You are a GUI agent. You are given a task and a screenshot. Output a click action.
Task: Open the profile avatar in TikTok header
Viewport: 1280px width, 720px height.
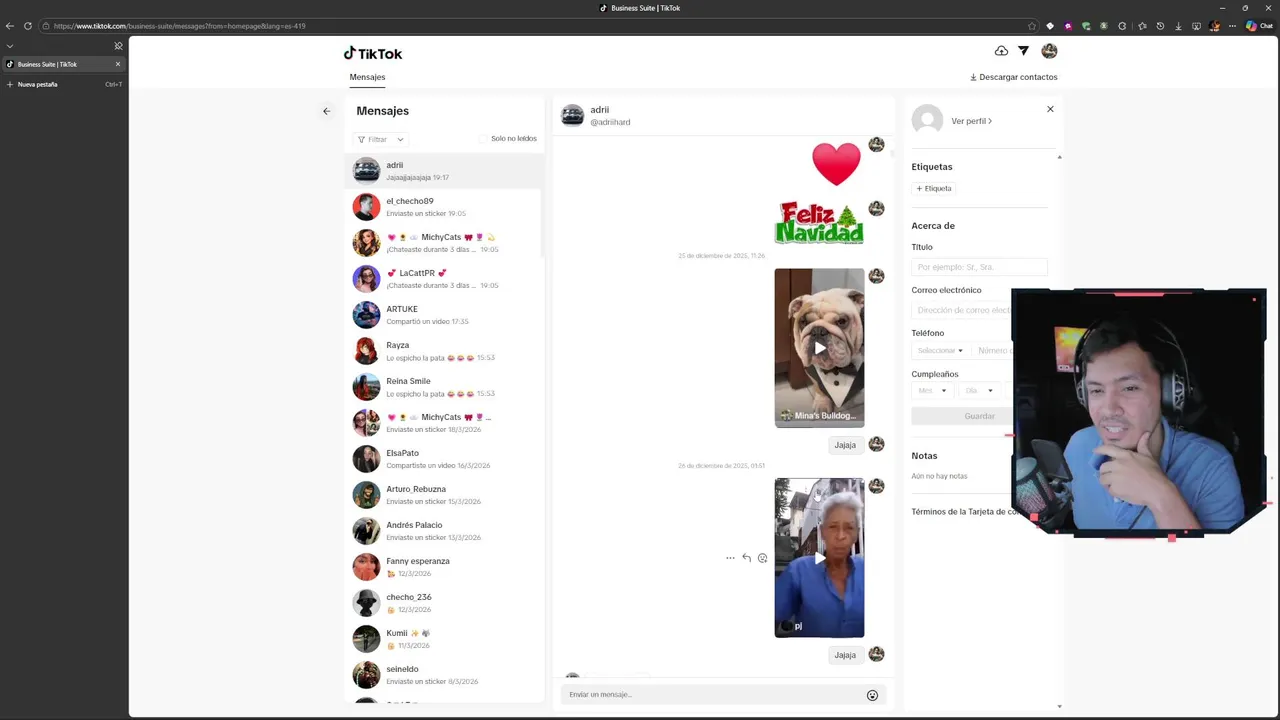click(x=1049, y=51)
